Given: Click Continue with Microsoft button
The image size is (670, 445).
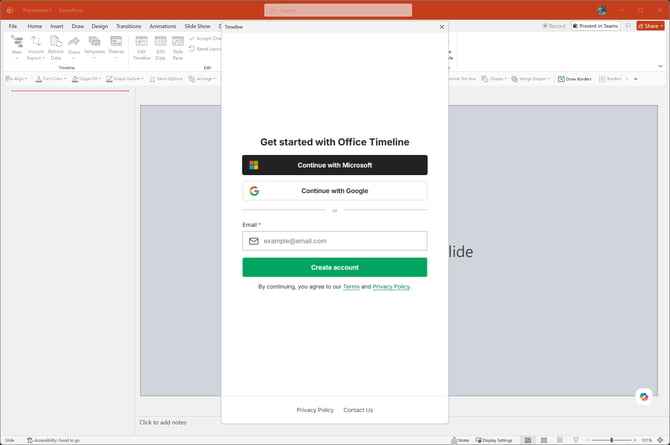Looking at the screenshot, I should [335, 165].
